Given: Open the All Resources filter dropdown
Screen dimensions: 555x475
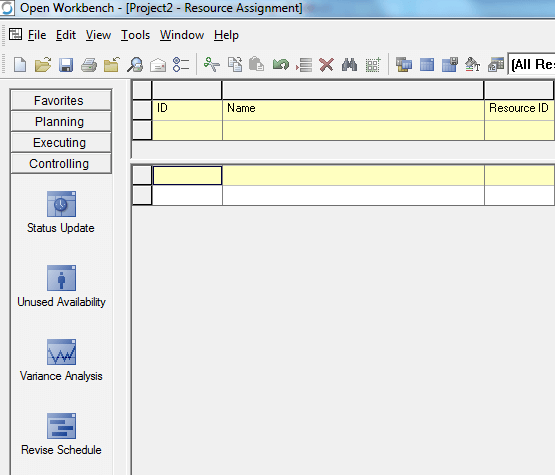Looking at the screenshot, I should 531,65.
